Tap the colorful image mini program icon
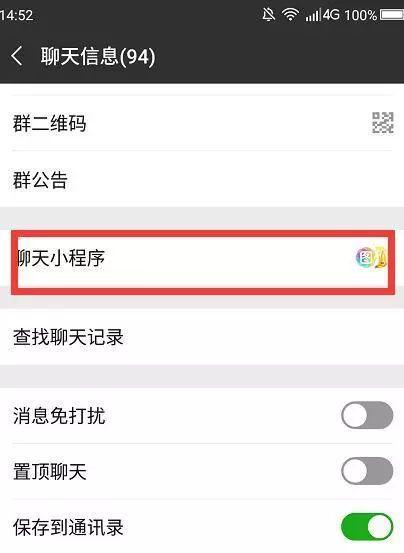This screenshot has height=553, width=404. click(x=365, y=257)
